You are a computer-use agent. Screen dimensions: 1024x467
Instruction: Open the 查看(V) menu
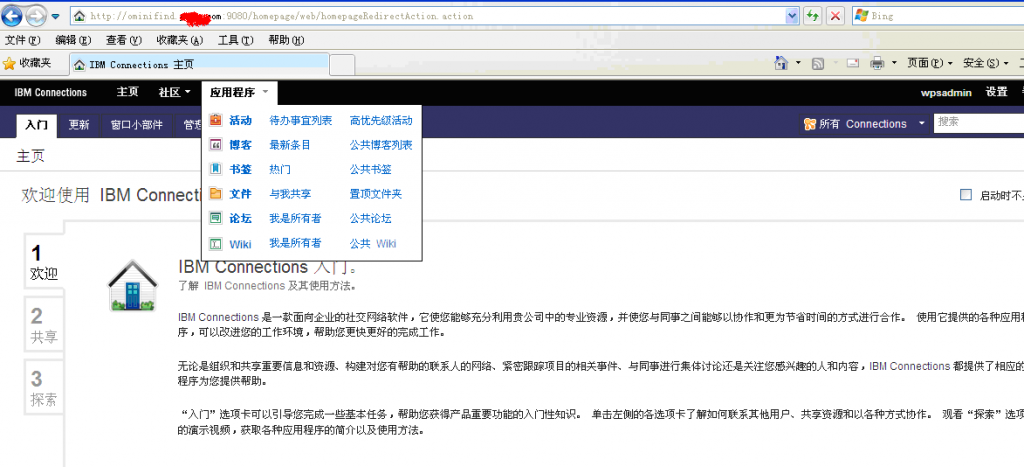(x=124, y=40)
